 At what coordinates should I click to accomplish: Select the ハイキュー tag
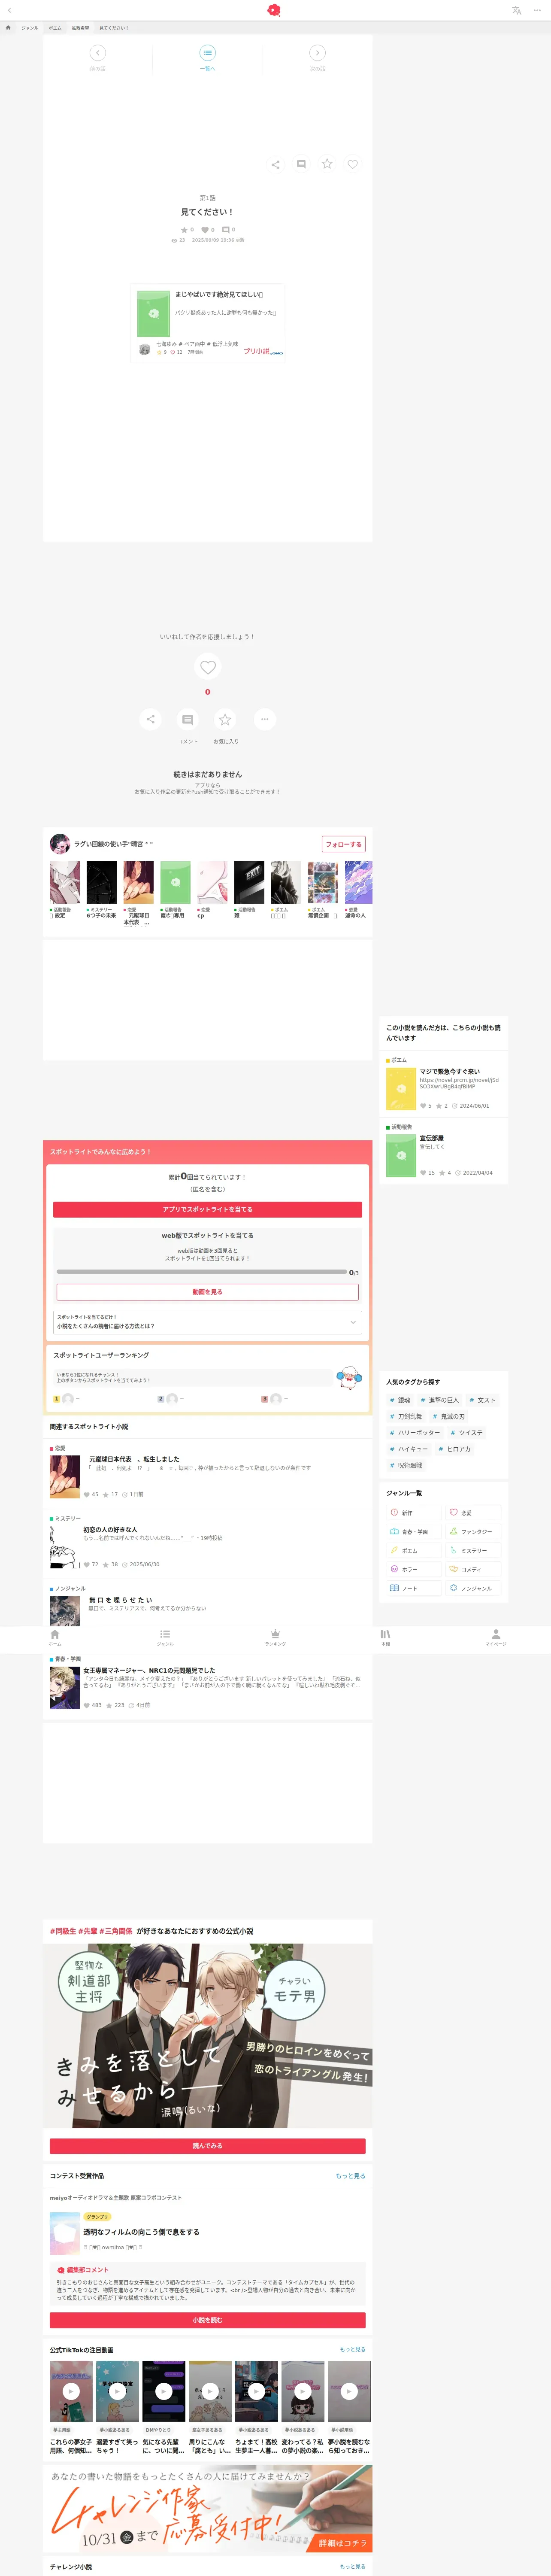tap(409, 1449)
